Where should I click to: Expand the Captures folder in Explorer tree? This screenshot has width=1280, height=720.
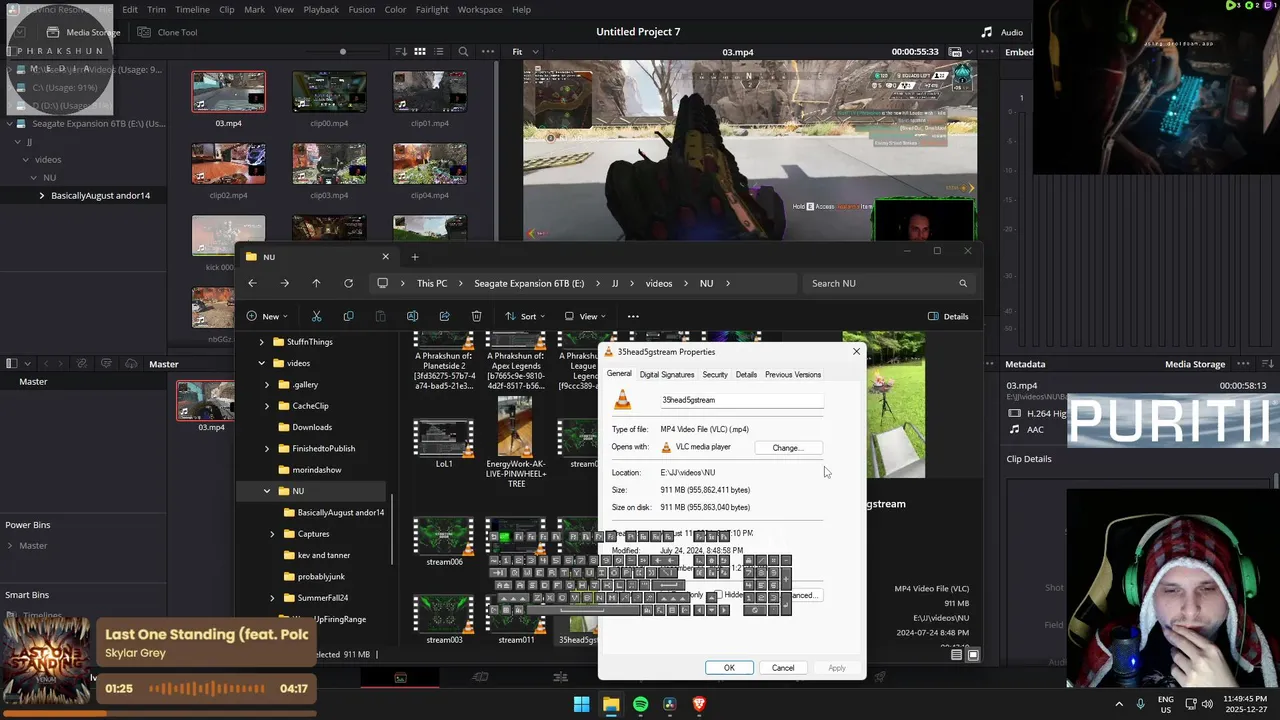point(272,534)
